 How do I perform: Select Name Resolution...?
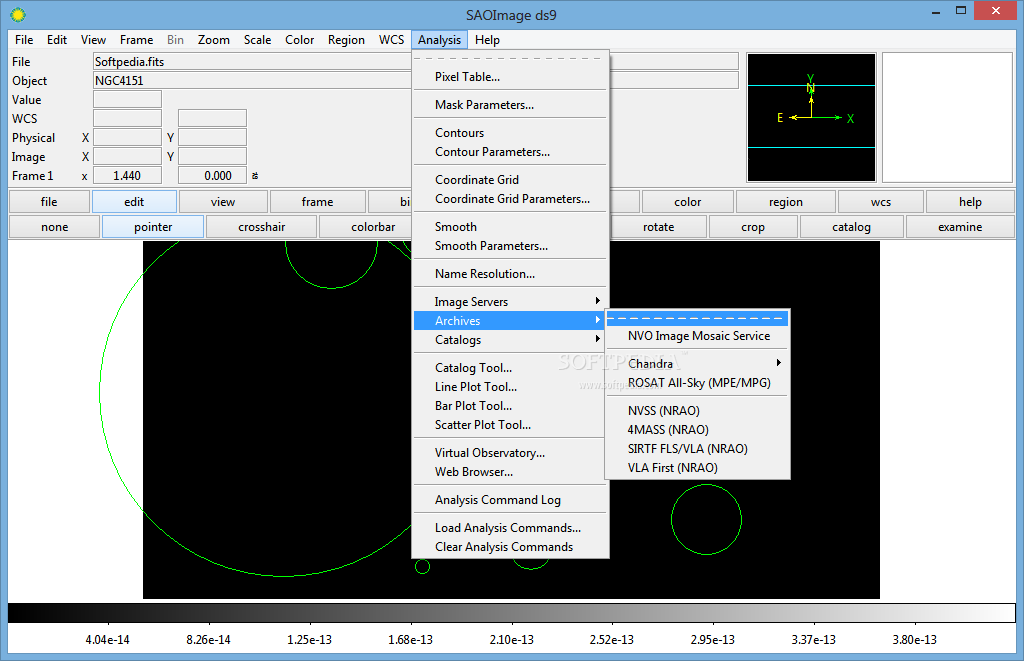pos(511,274)
